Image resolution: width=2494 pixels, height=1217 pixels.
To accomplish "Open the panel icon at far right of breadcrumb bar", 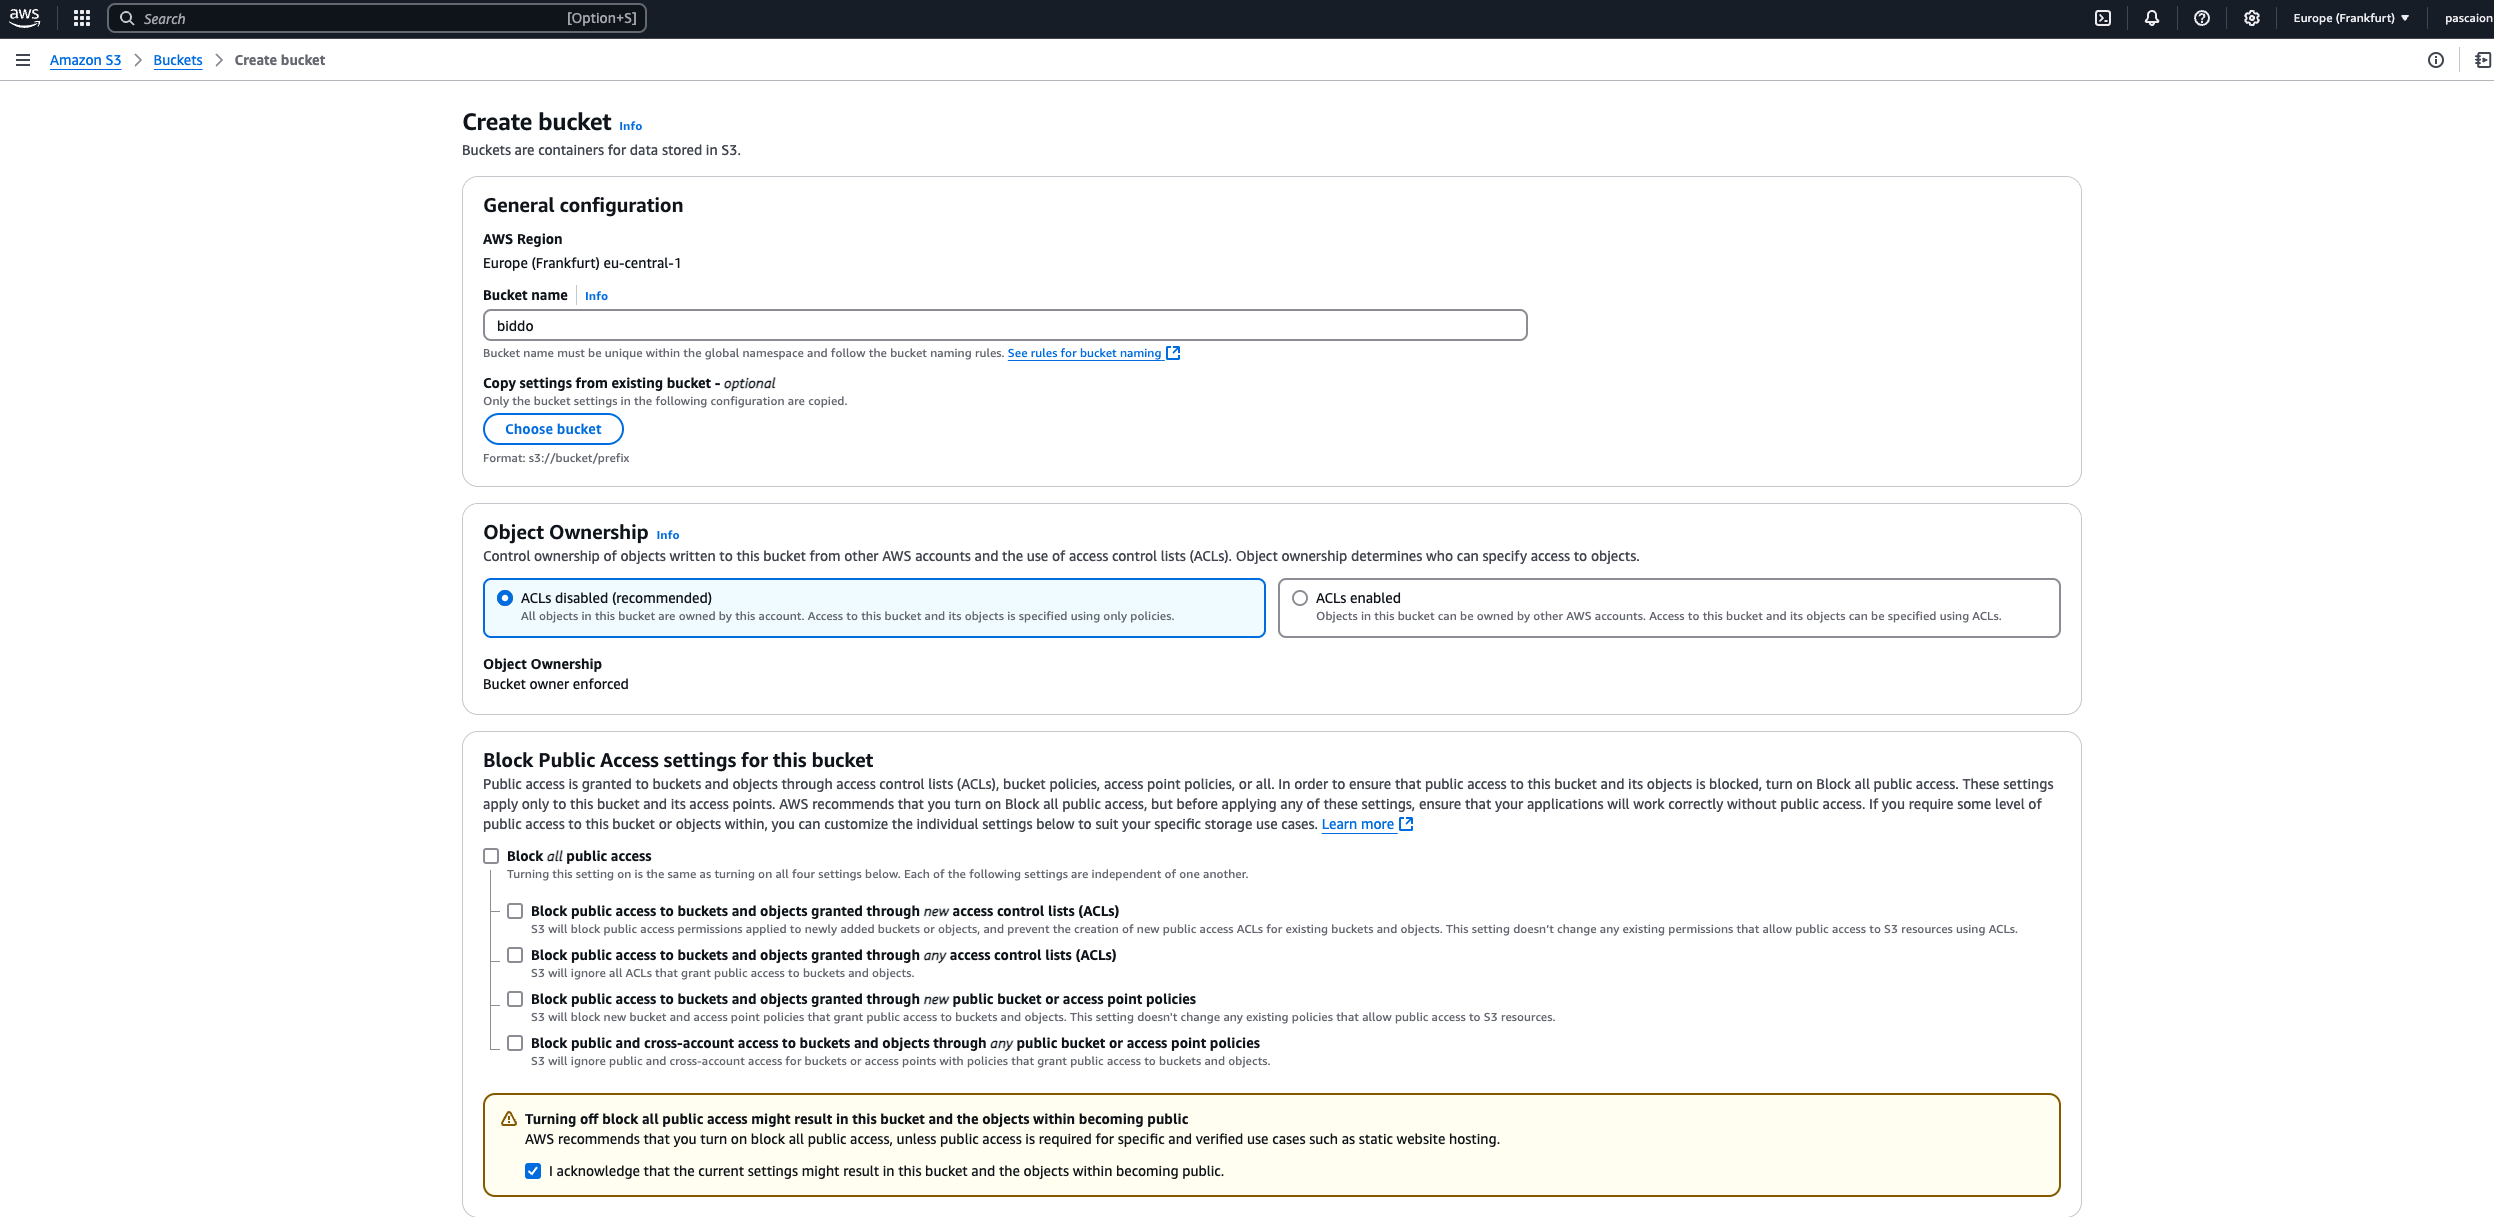I will click(2483, 60).
